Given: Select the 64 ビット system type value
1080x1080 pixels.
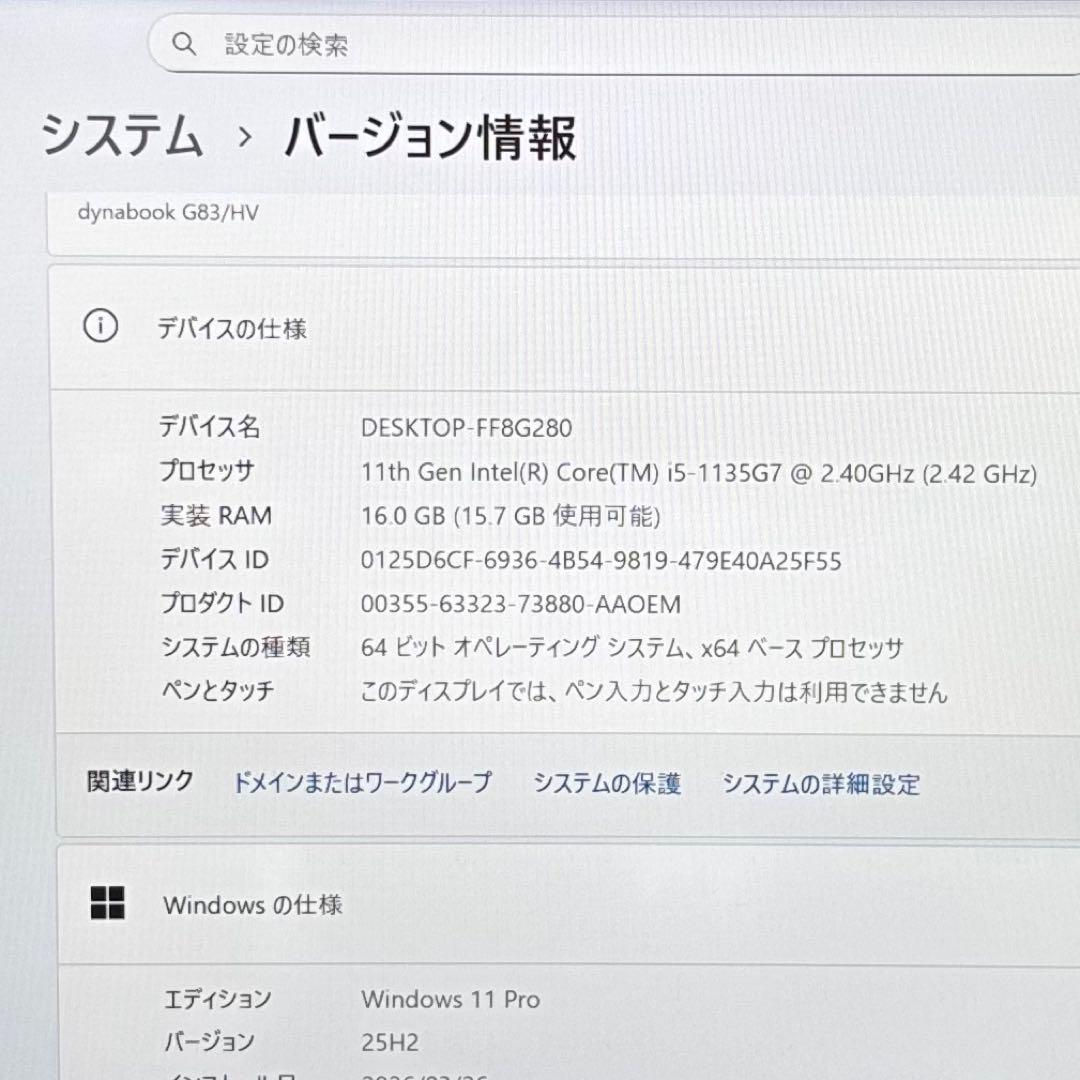Looking at the screenshot, I should click(x=632, y=647).
